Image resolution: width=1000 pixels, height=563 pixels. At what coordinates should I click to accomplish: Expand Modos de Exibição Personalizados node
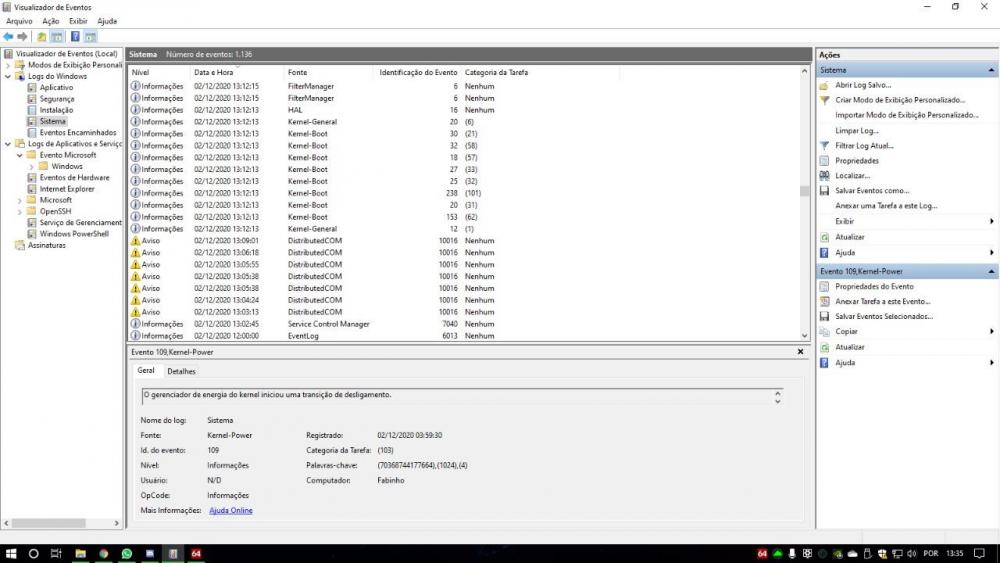(x=8, y=65)
